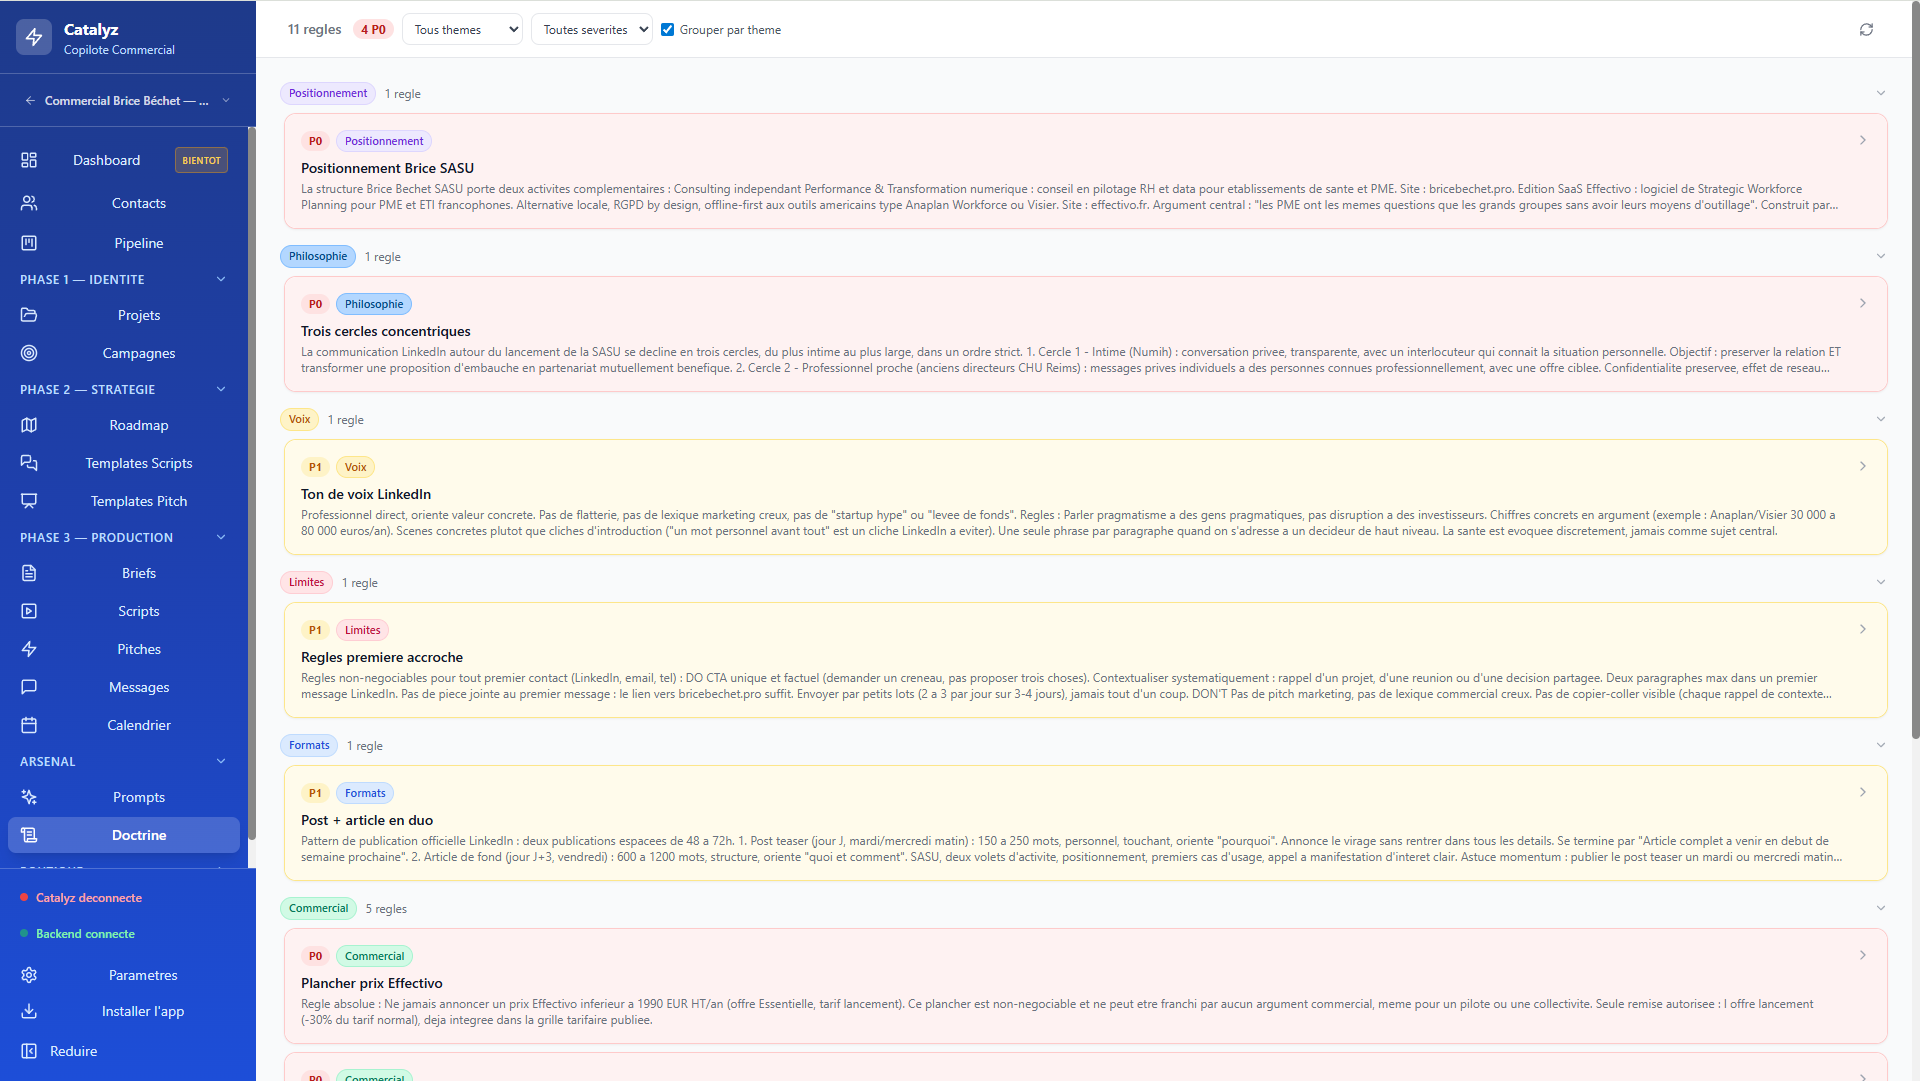Screen dimensions: 1920x1081
Task: Open the Trois cercles concentriques rule card
Action: click(1086, 334)
